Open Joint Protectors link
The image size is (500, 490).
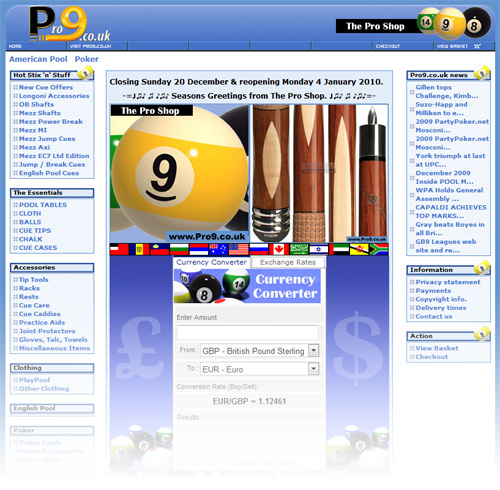pyautogui.click(x=47, y=331)
